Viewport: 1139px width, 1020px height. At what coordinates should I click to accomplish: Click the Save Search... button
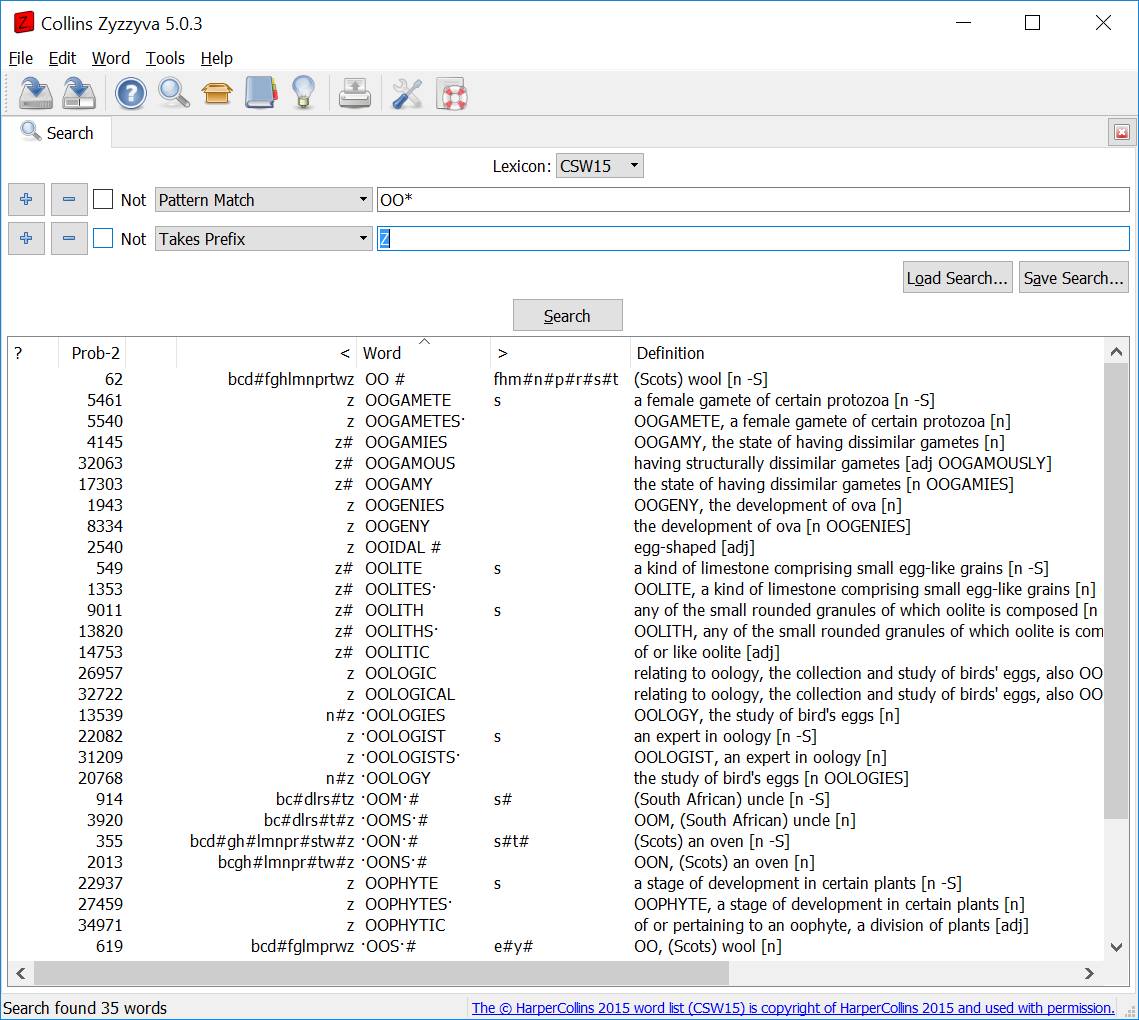tap(1074, 278)
